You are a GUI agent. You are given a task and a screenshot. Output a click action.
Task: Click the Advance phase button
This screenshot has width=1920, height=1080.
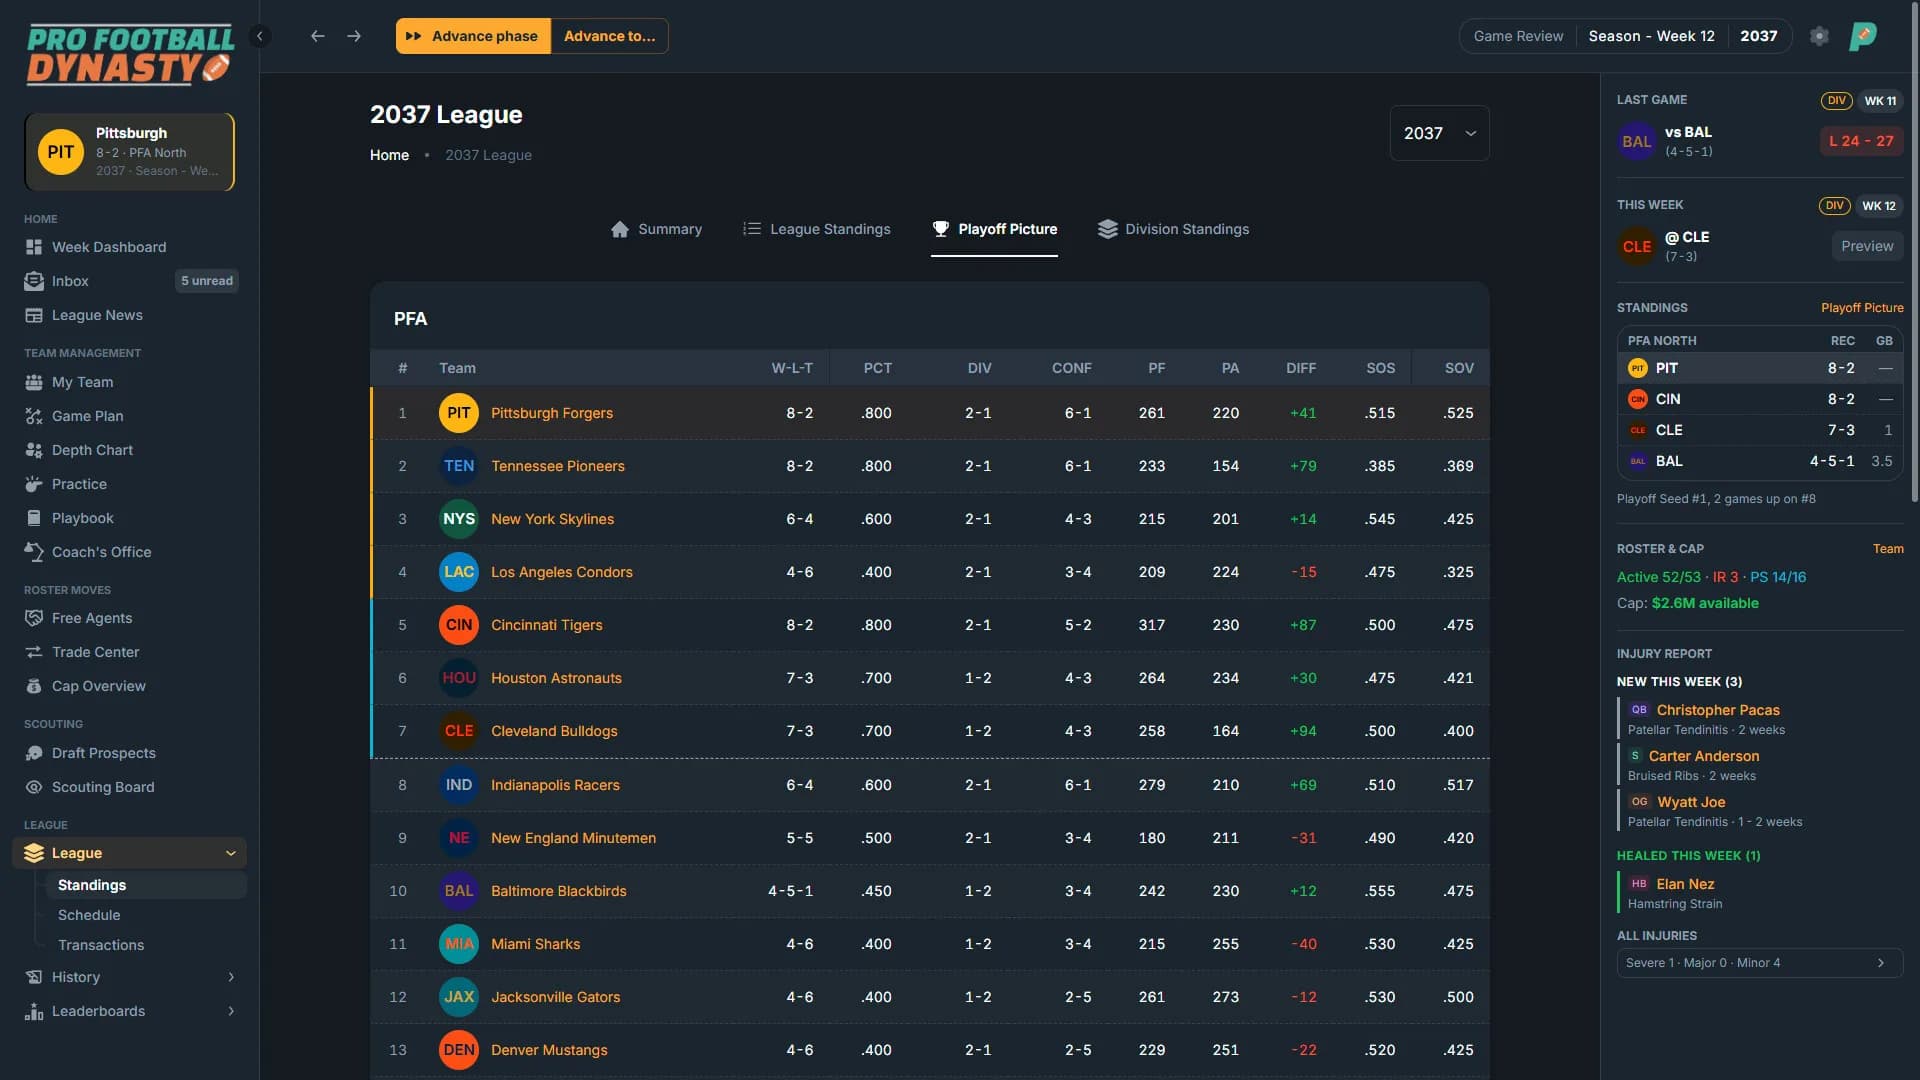tap(473, 36)
